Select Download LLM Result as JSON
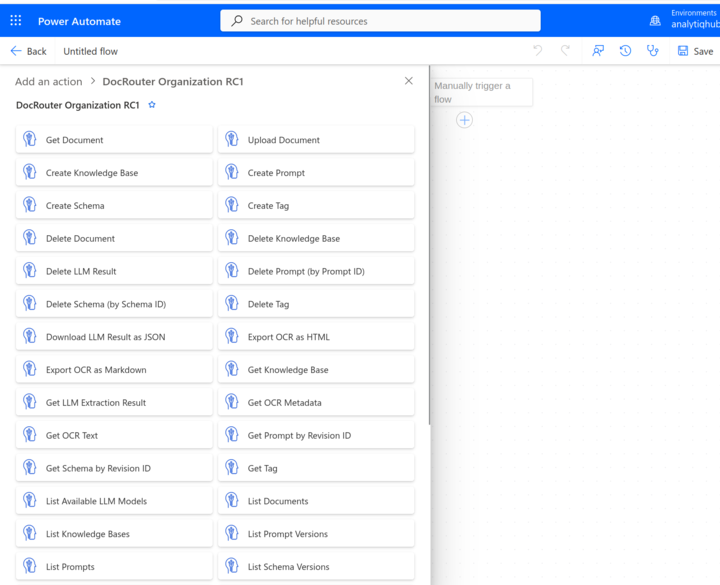The width and height of the screenshot is (720, 585). (114, 337)
